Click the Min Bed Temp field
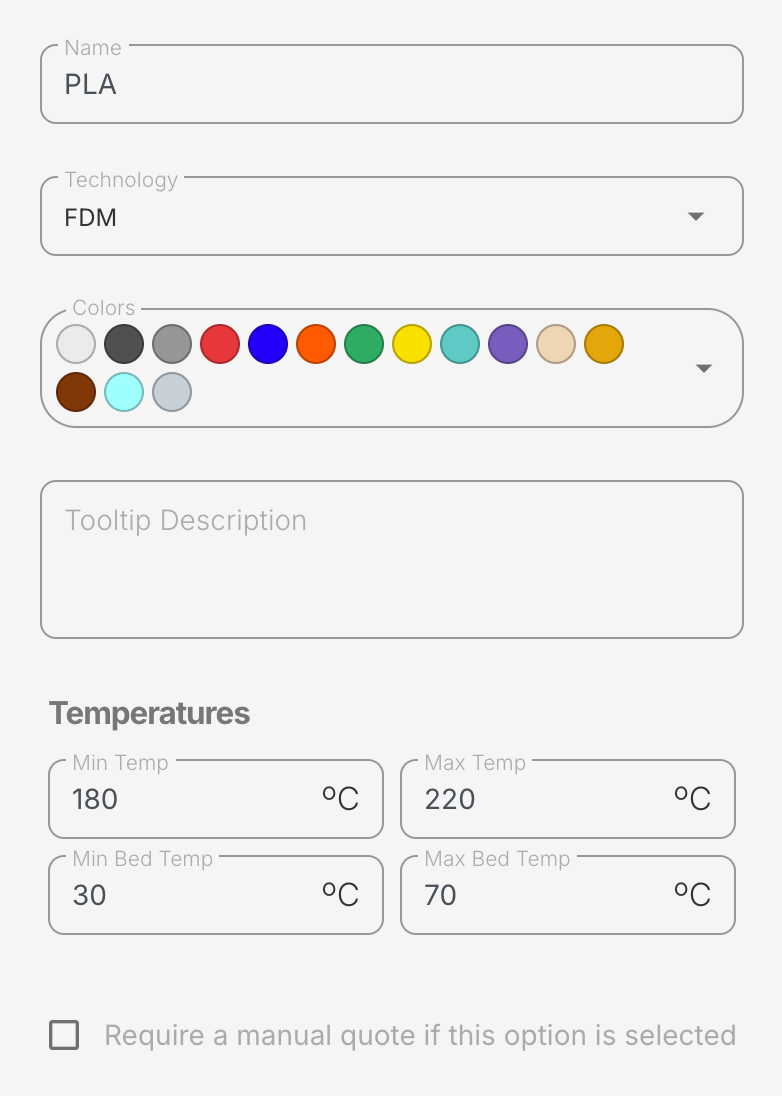 click(190, 895)
